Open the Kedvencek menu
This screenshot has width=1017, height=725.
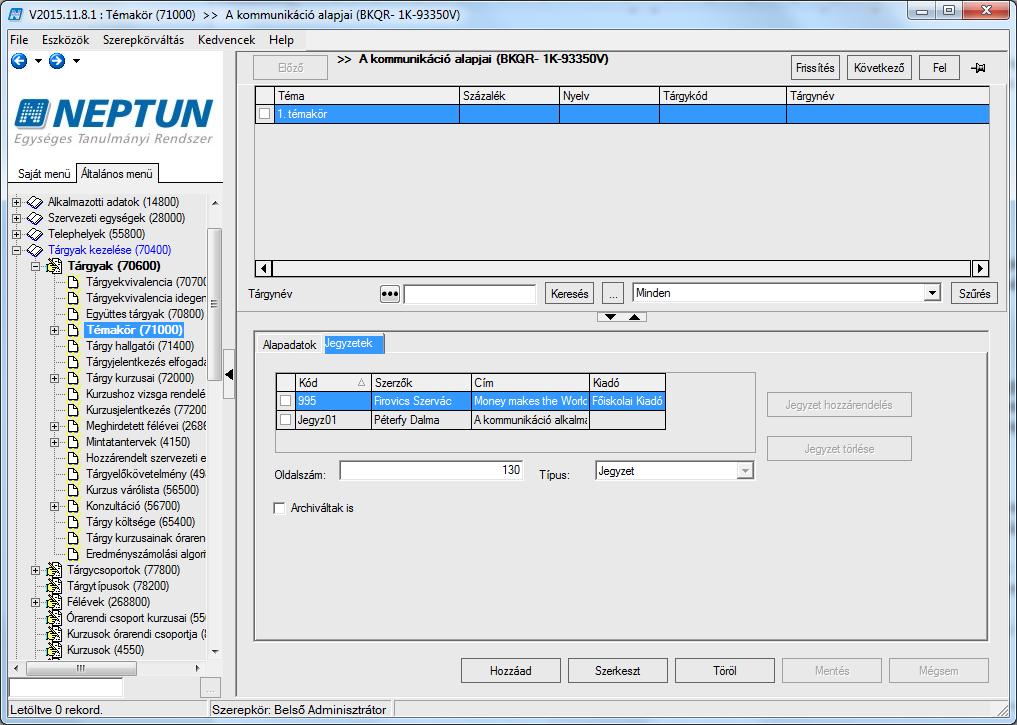click(x=226, y=40)
